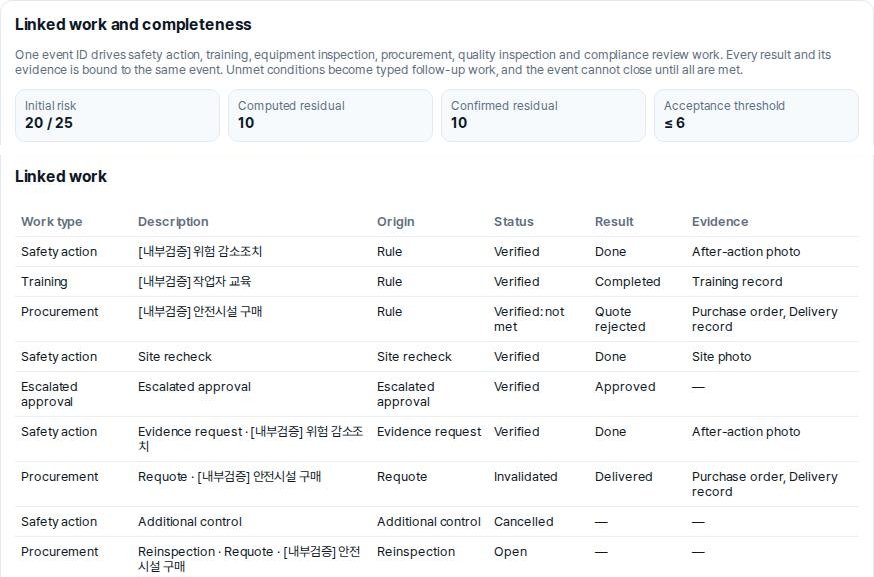The height and width of the screenshot is (577, 874).
Task: Click the 'Evidence request' origin cell
Action: pos(429,431)
